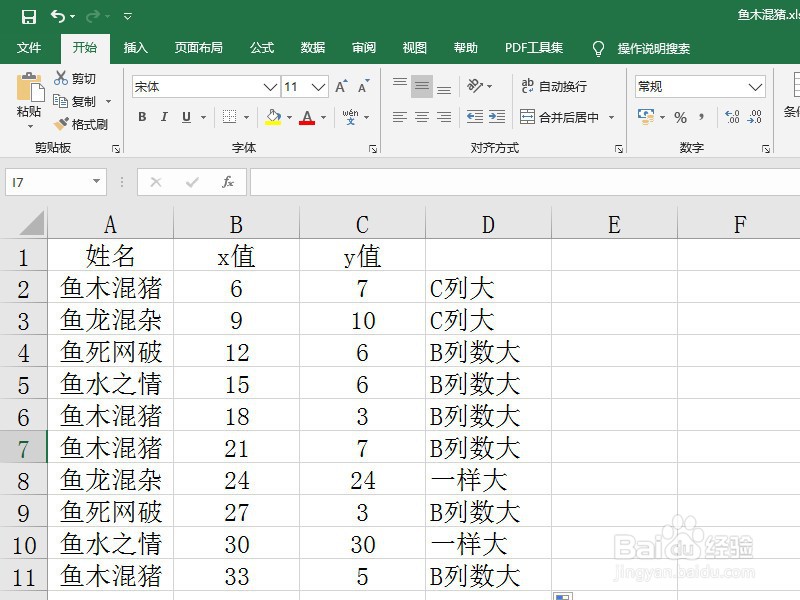Open the Fill Color bucket icon
Viewport: 800px width, 600px height.
(x=273, y=117)
